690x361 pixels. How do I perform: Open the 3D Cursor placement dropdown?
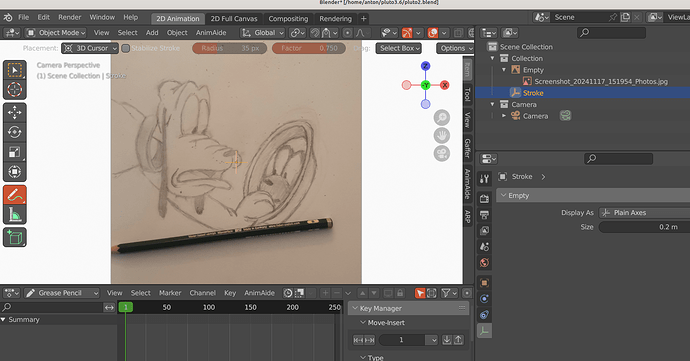90,48
